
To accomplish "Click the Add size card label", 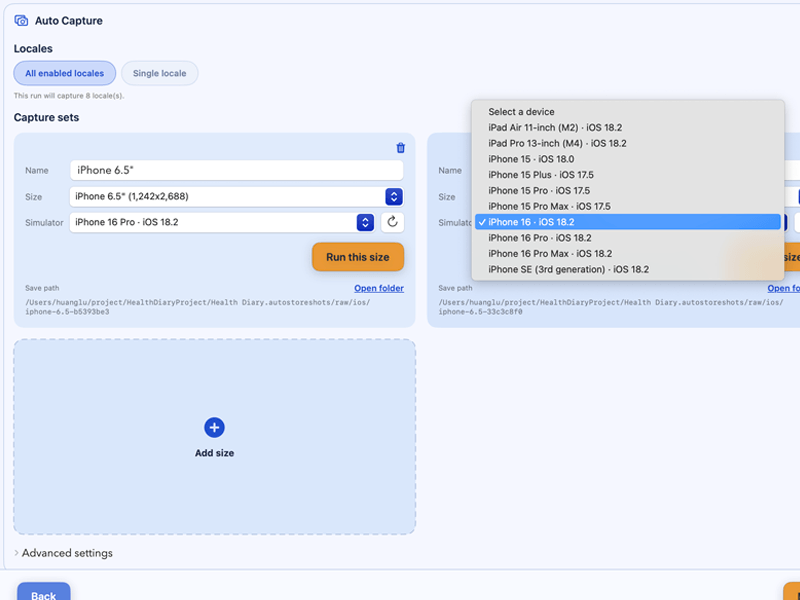I will [x=214, y=453].
